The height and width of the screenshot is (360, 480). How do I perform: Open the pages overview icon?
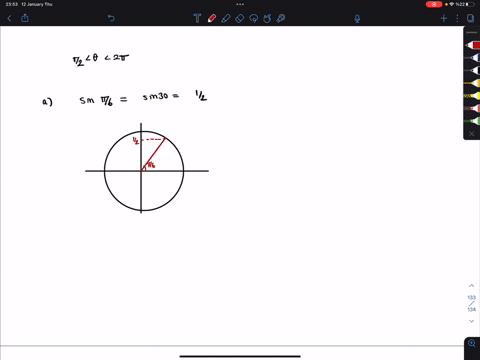pos(470,18)
